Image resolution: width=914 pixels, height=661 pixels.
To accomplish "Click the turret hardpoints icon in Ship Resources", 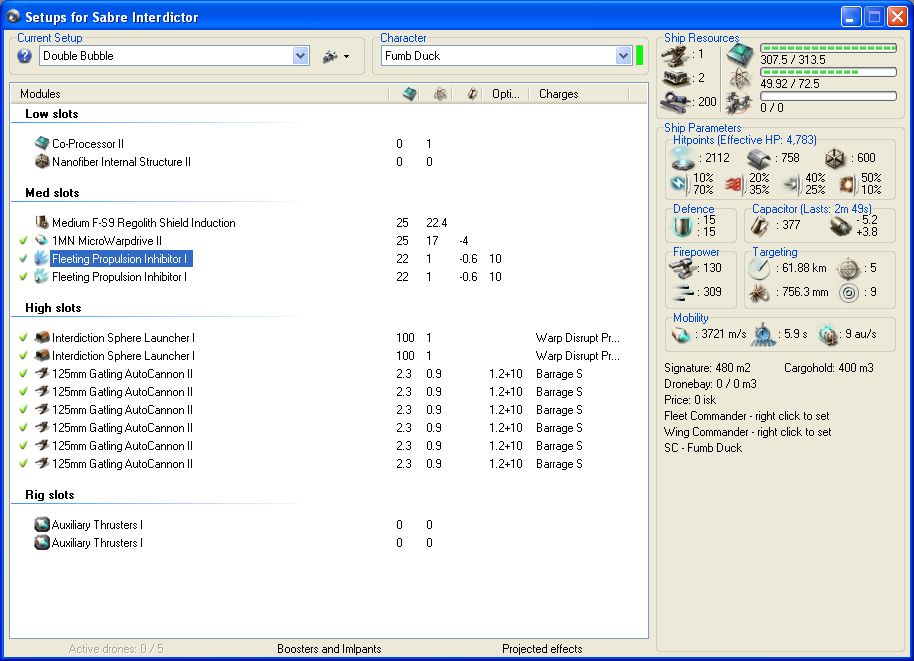I will point(676,56).
